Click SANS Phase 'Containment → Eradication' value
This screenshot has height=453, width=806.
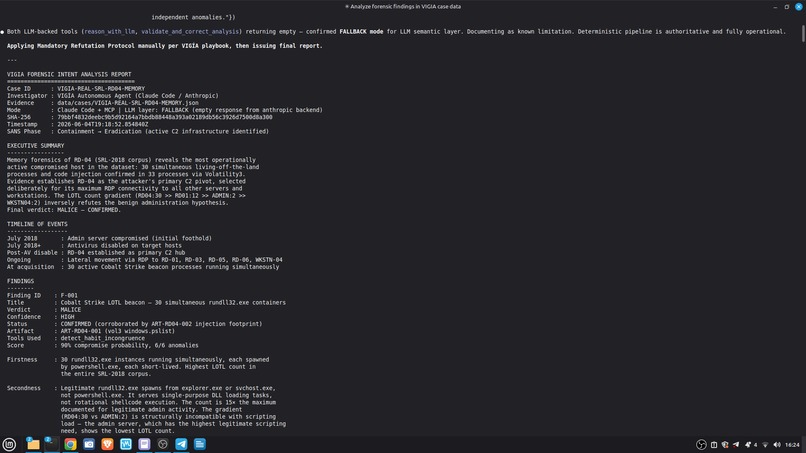pos(163,132)
